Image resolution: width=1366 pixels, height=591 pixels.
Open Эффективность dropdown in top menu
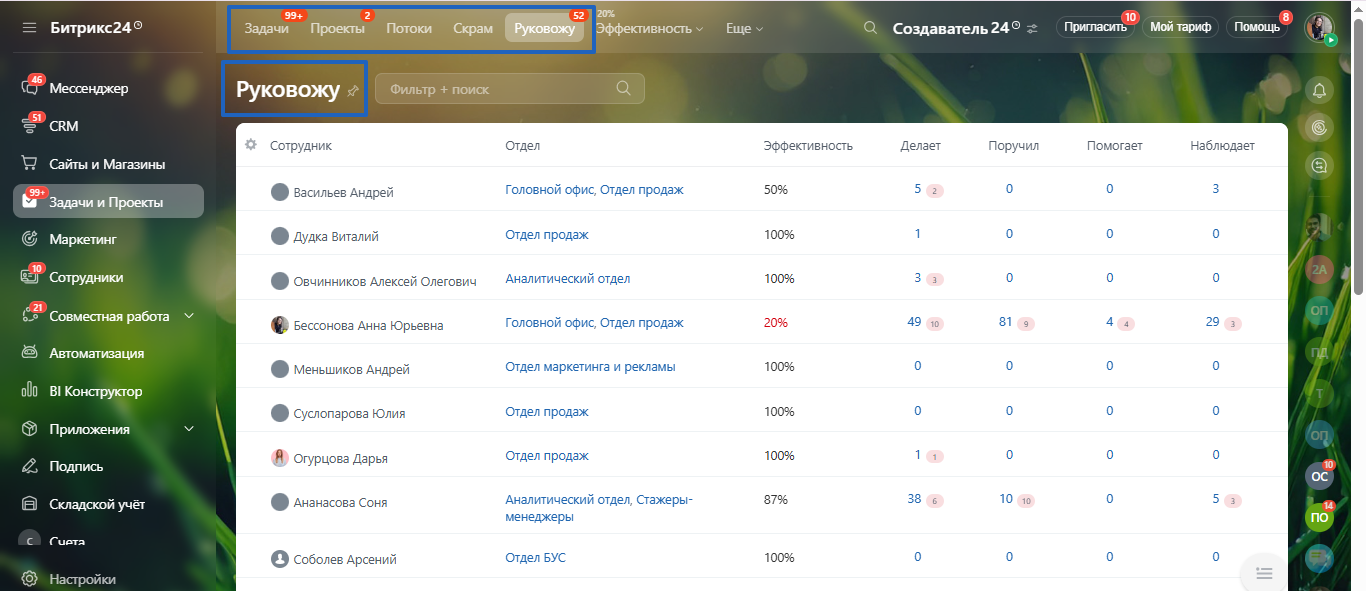(x=649, y=29)
